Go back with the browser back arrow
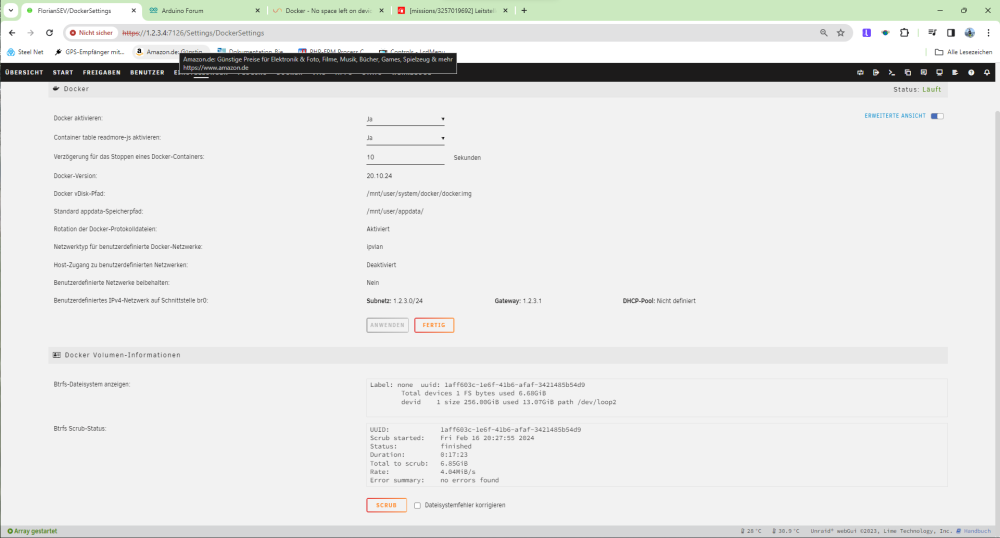This screenshot has width=1000, height=538. 12,33
